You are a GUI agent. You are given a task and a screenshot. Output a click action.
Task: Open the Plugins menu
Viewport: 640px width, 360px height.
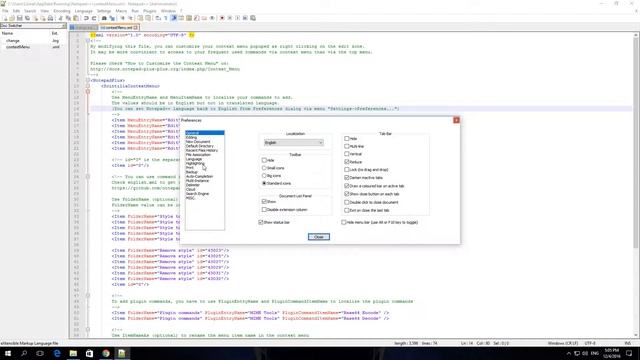149,11
